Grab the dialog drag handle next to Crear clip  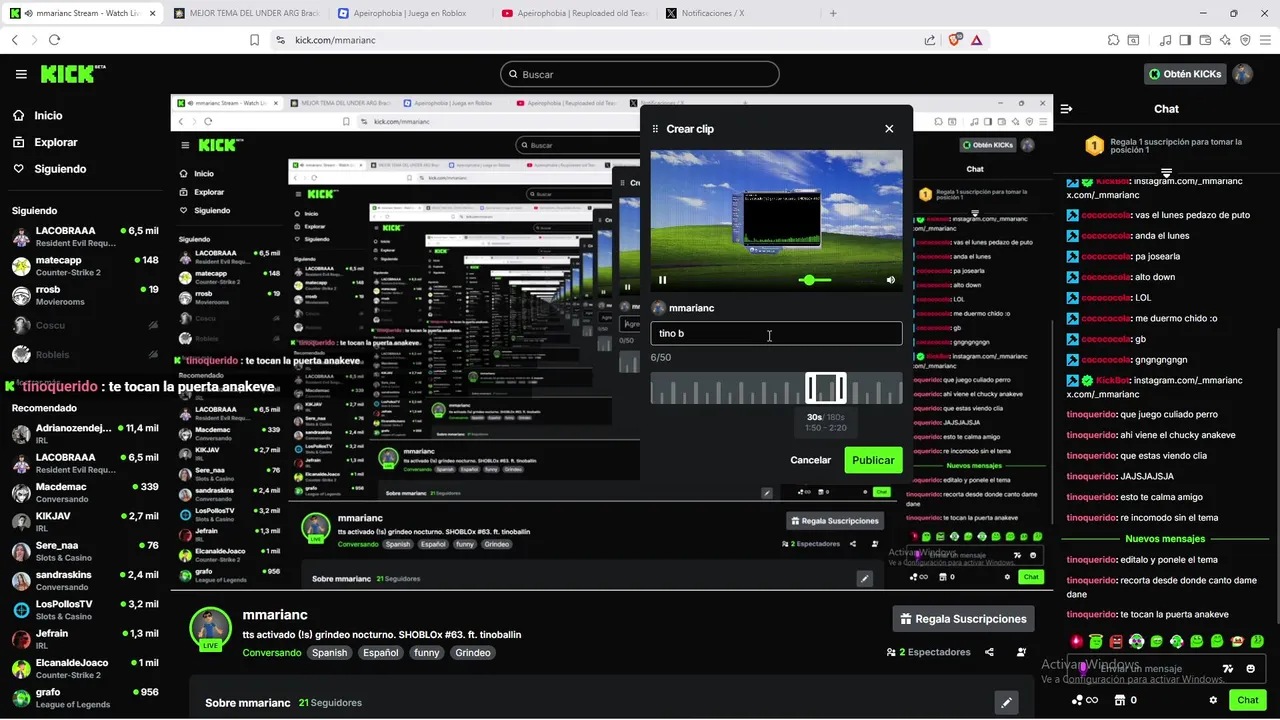tap(656, 129)
